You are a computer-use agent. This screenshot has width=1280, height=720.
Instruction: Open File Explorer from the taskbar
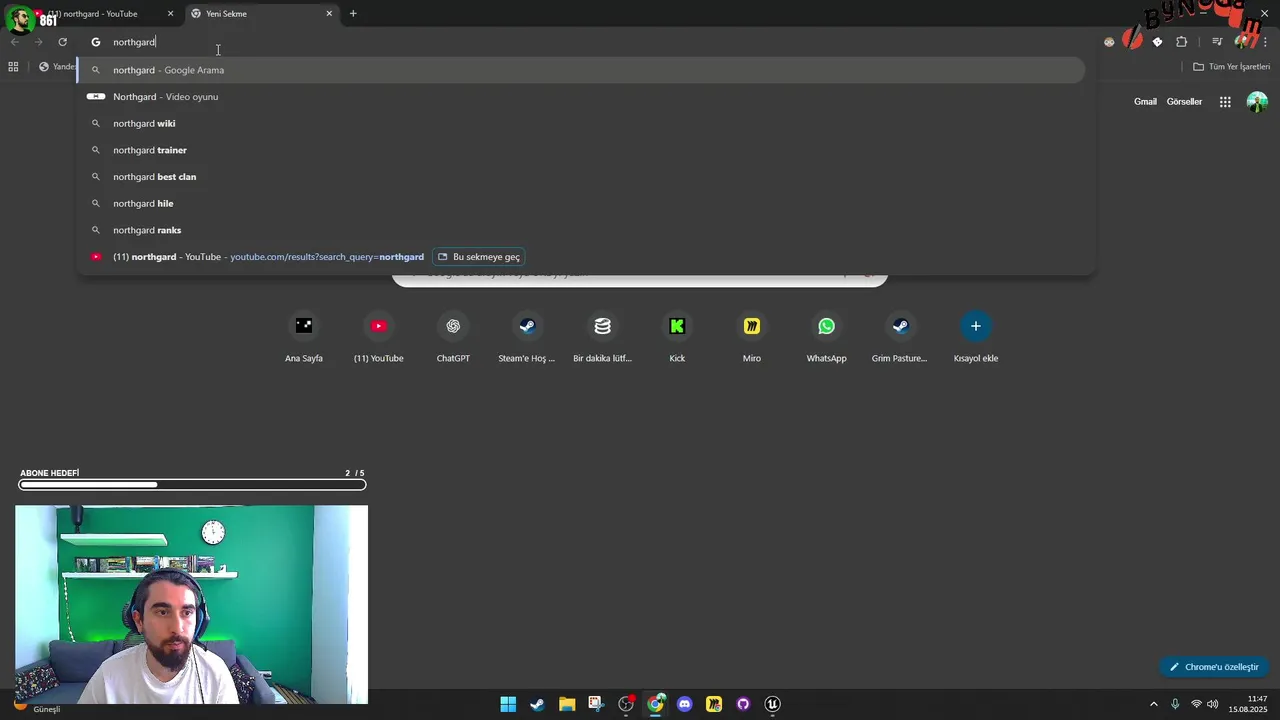(x=567, y=704)
